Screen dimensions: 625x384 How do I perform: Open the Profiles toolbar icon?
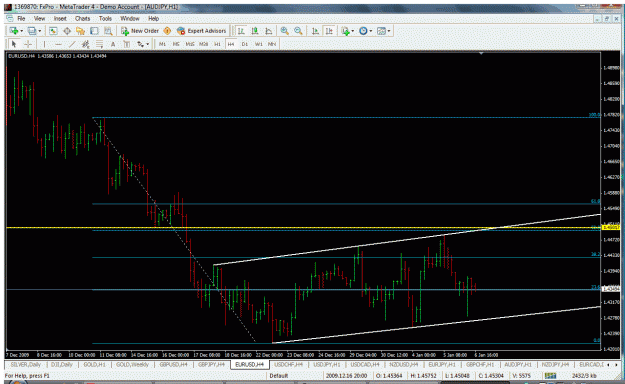pos(31,31)
